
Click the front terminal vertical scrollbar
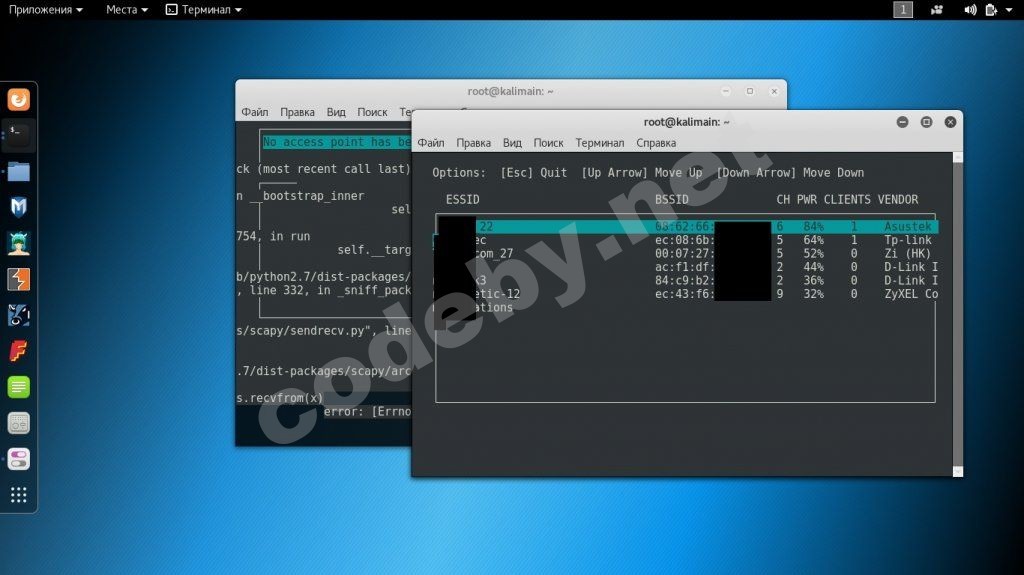(957, 314)
